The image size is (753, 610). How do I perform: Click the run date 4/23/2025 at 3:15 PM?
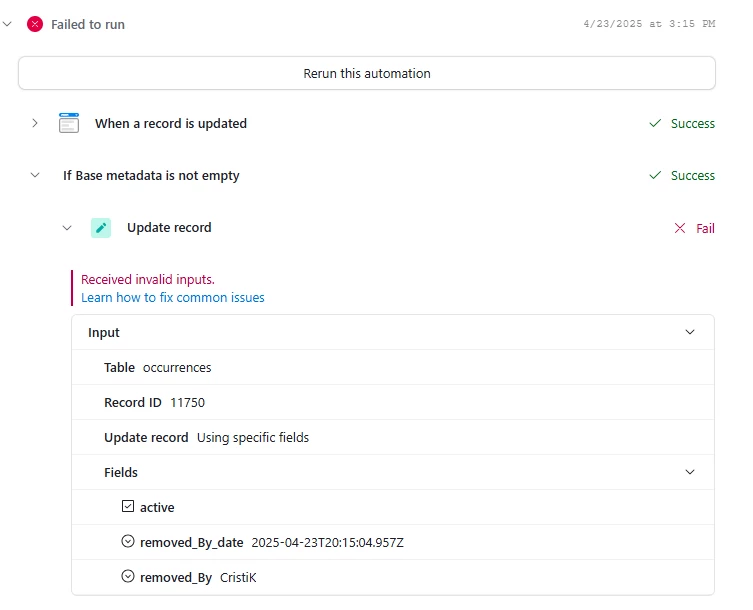click(x=649, y=24)
